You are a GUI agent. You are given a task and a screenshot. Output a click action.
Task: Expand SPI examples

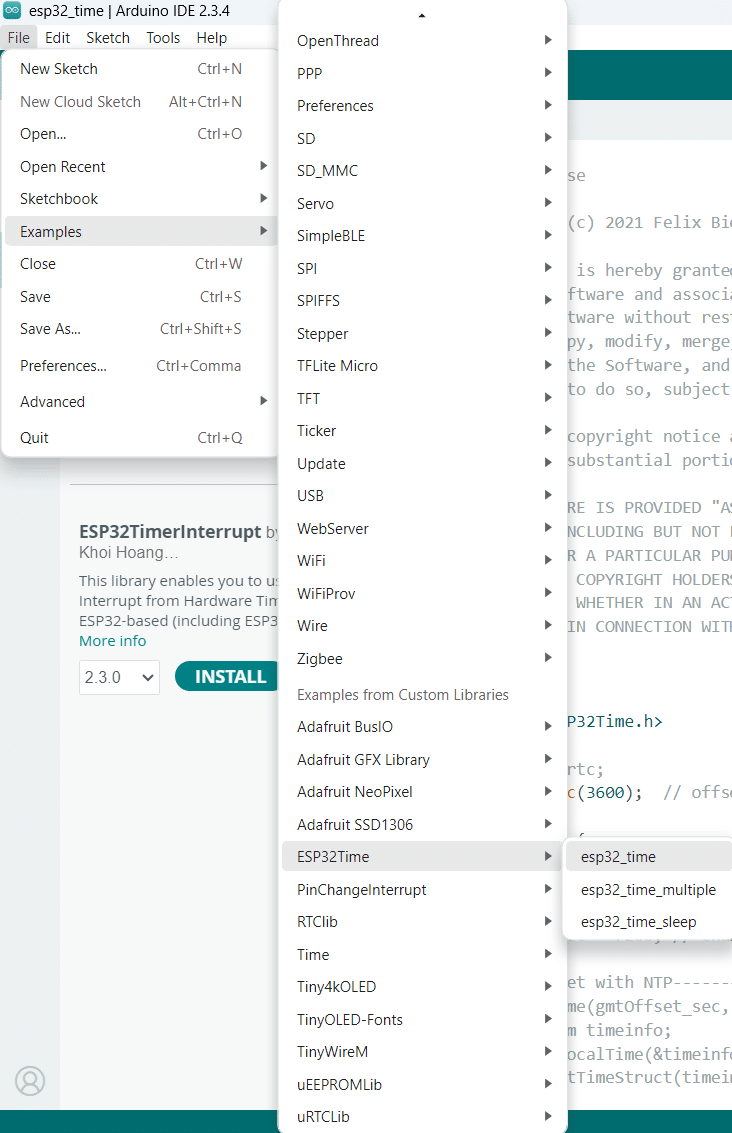[422, 268]
